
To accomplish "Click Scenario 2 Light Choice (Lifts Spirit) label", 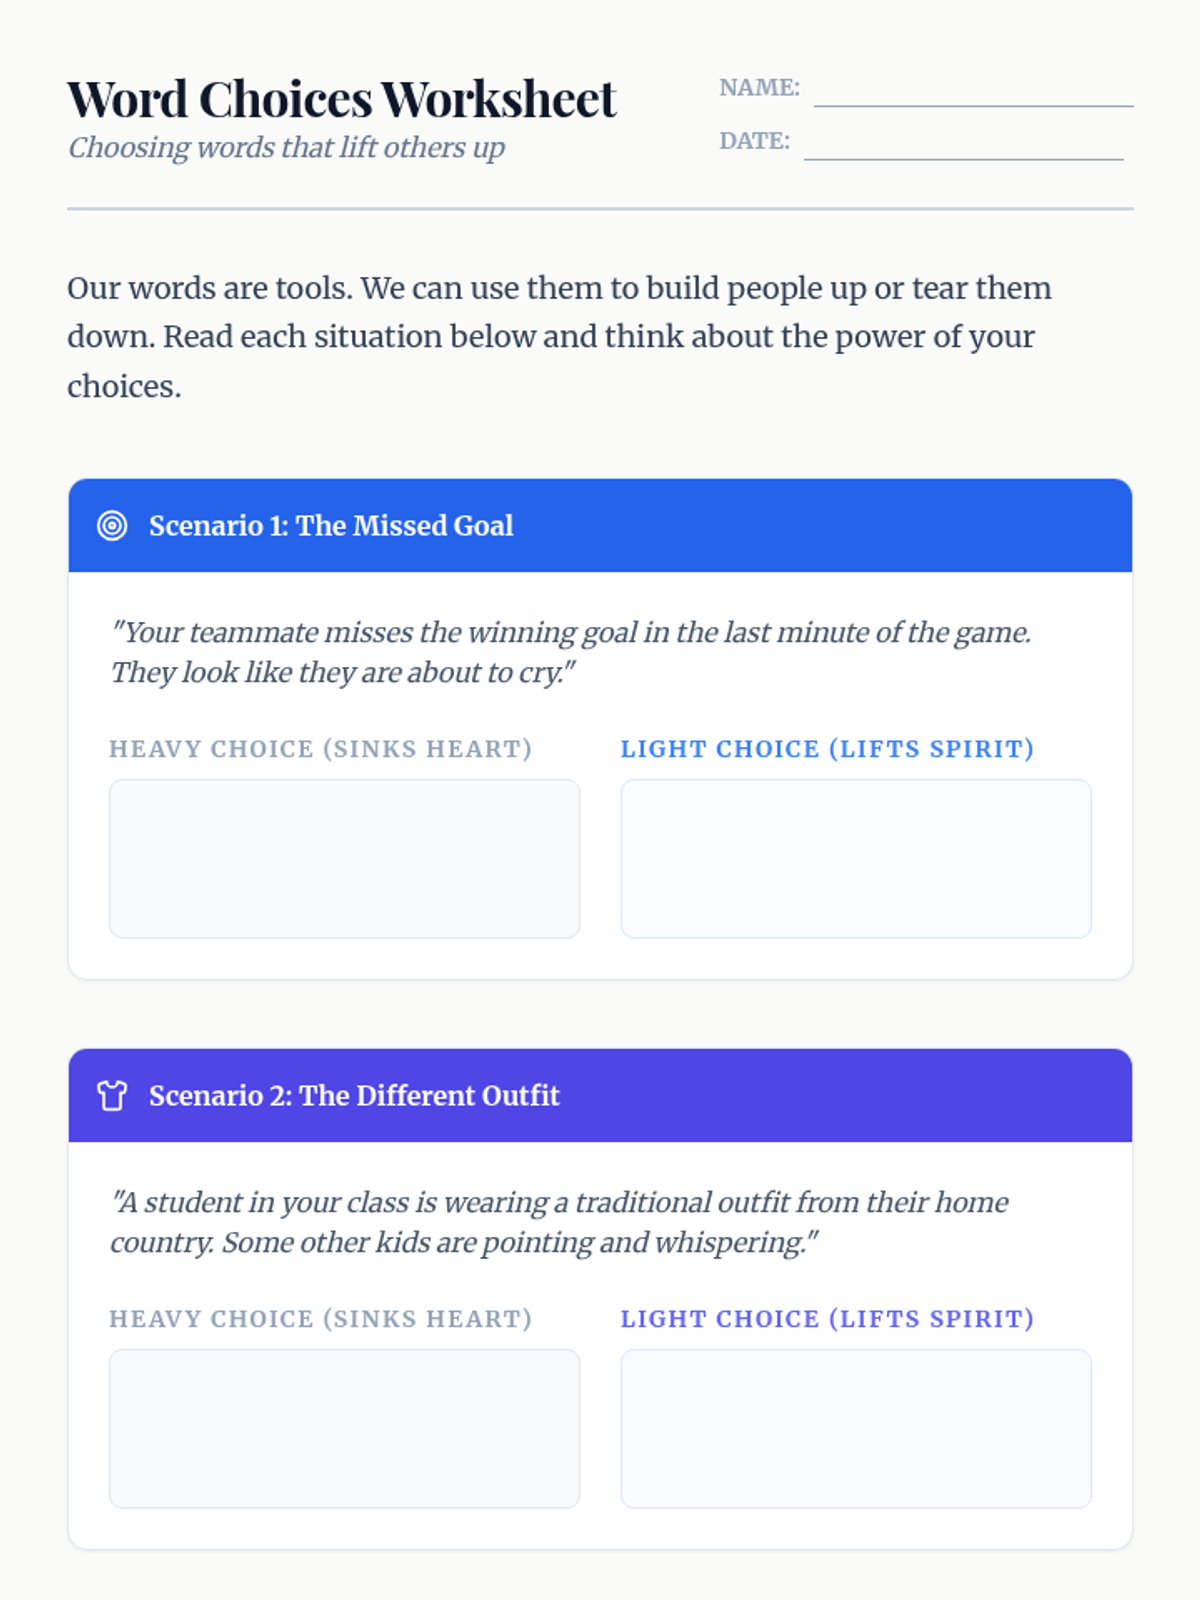I will [826, 1319].
